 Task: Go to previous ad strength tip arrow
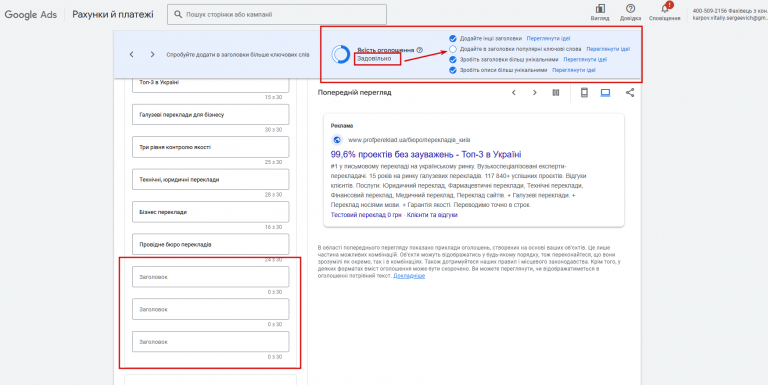pos(131,54)
